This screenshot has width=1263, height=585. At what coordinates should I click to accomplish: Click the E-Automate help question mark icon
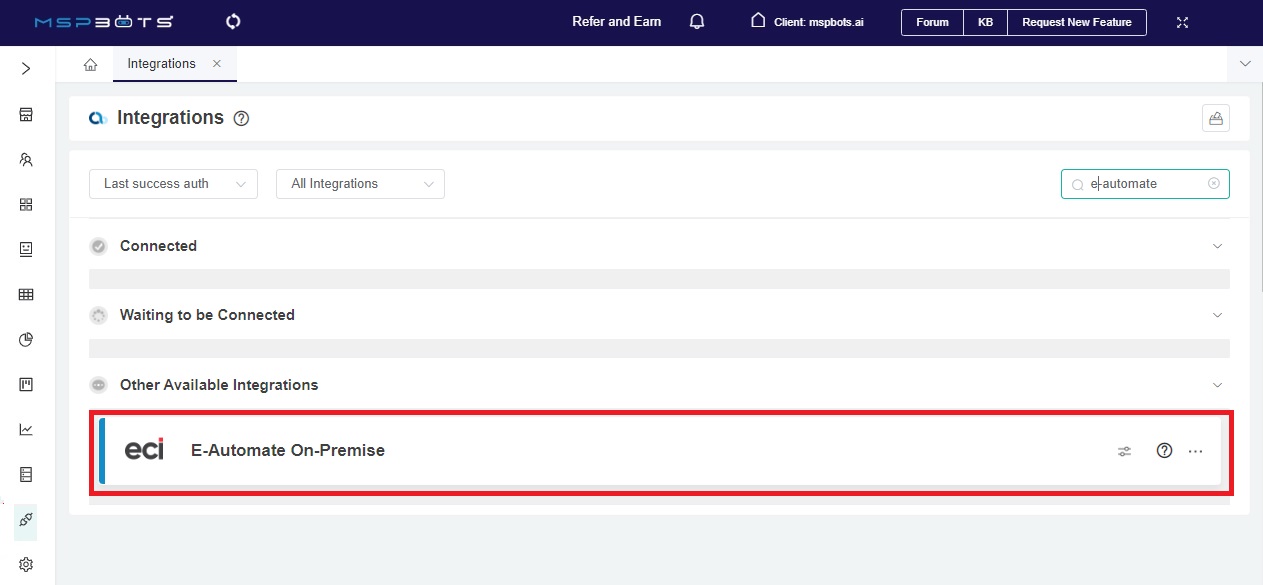click(1164, 451)
